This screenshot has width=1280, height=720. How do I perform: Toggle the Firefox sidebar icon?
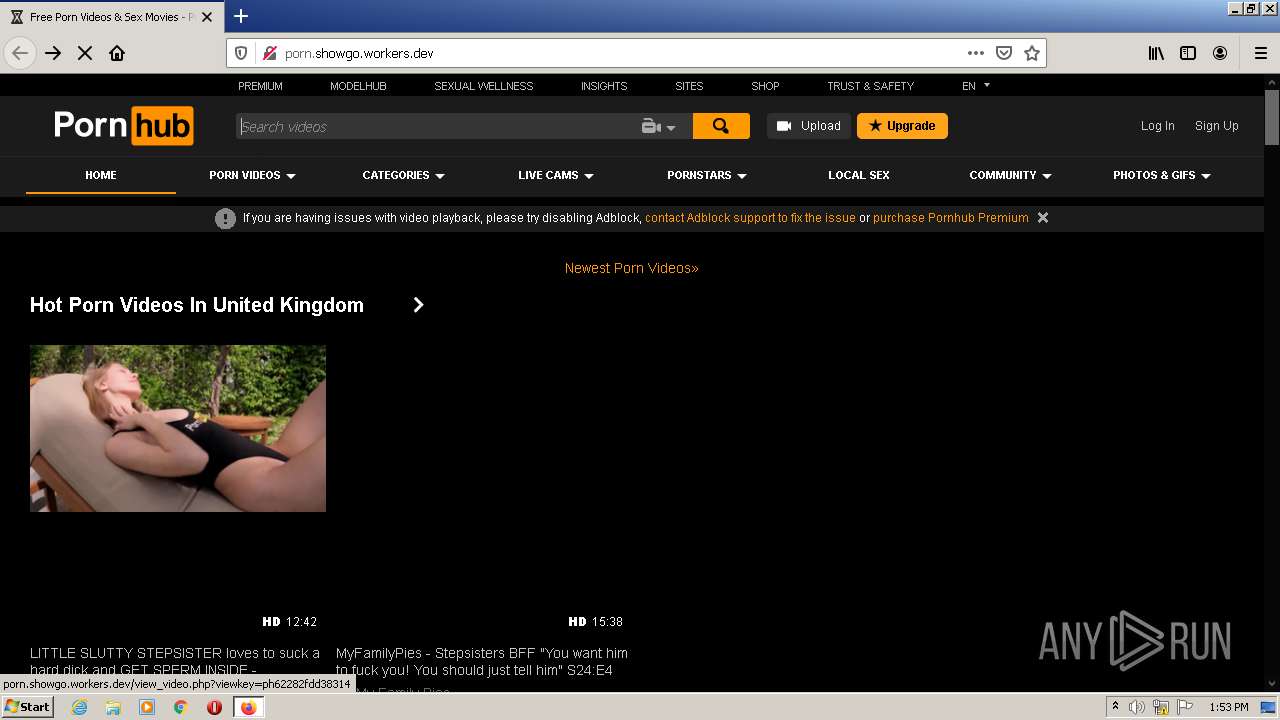pos(1188,53)
